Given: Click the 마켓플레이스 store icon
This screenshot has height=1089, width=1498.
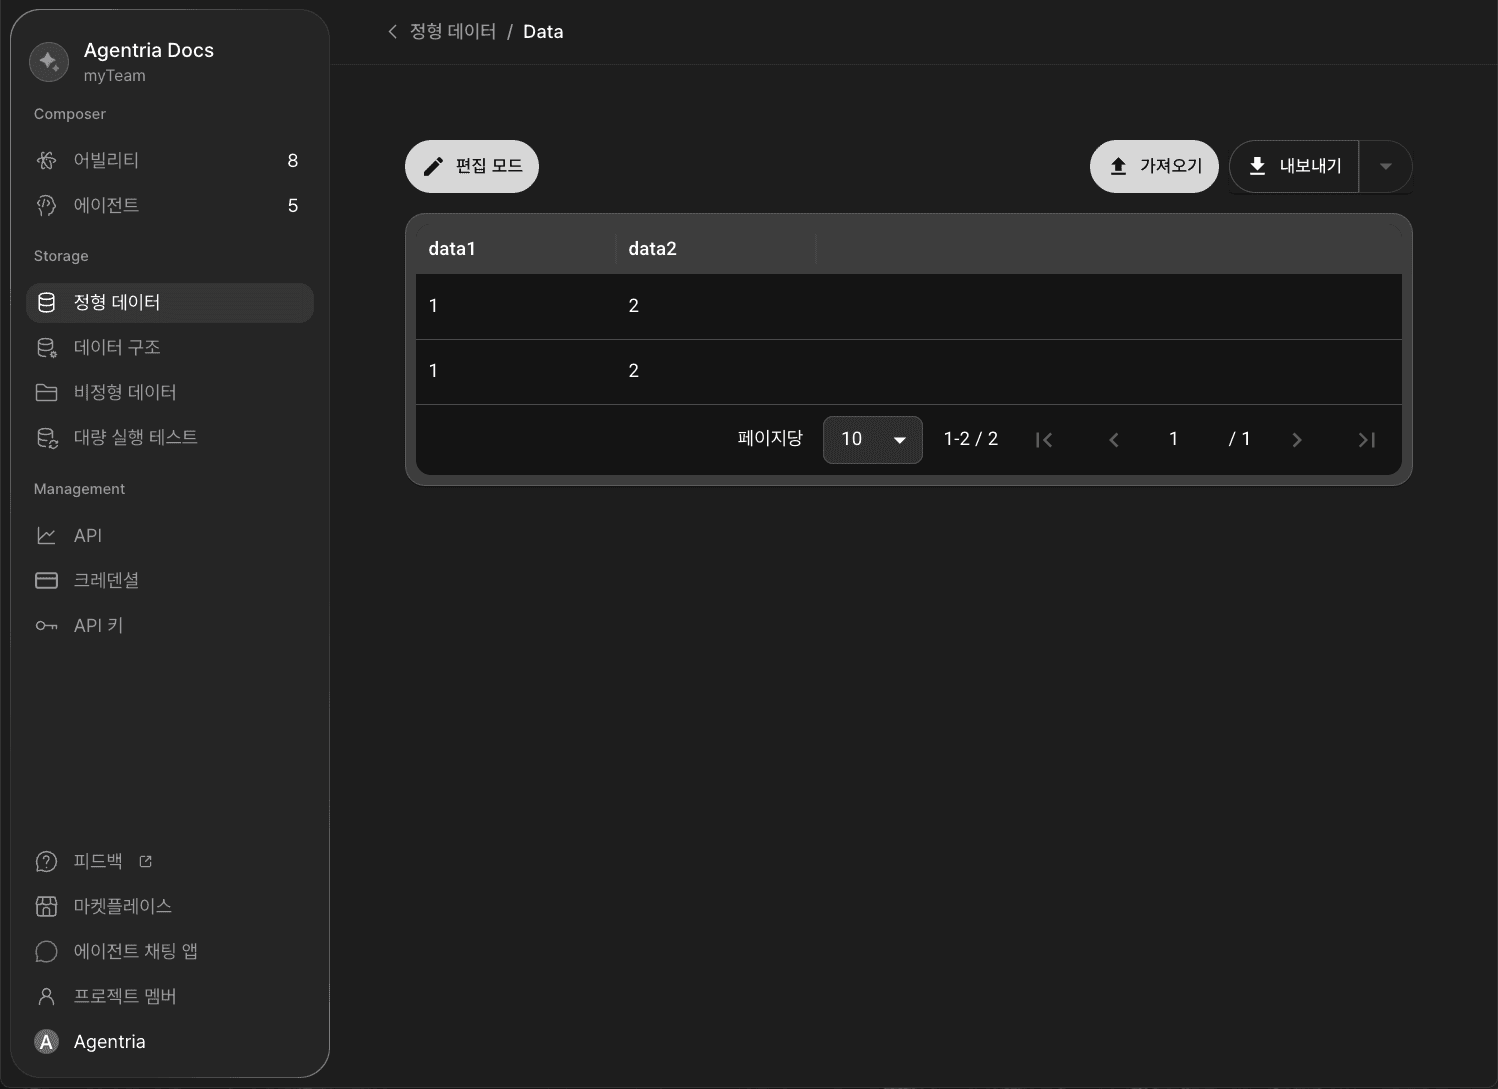Looking at the screenshot, I should coord(46,906).
